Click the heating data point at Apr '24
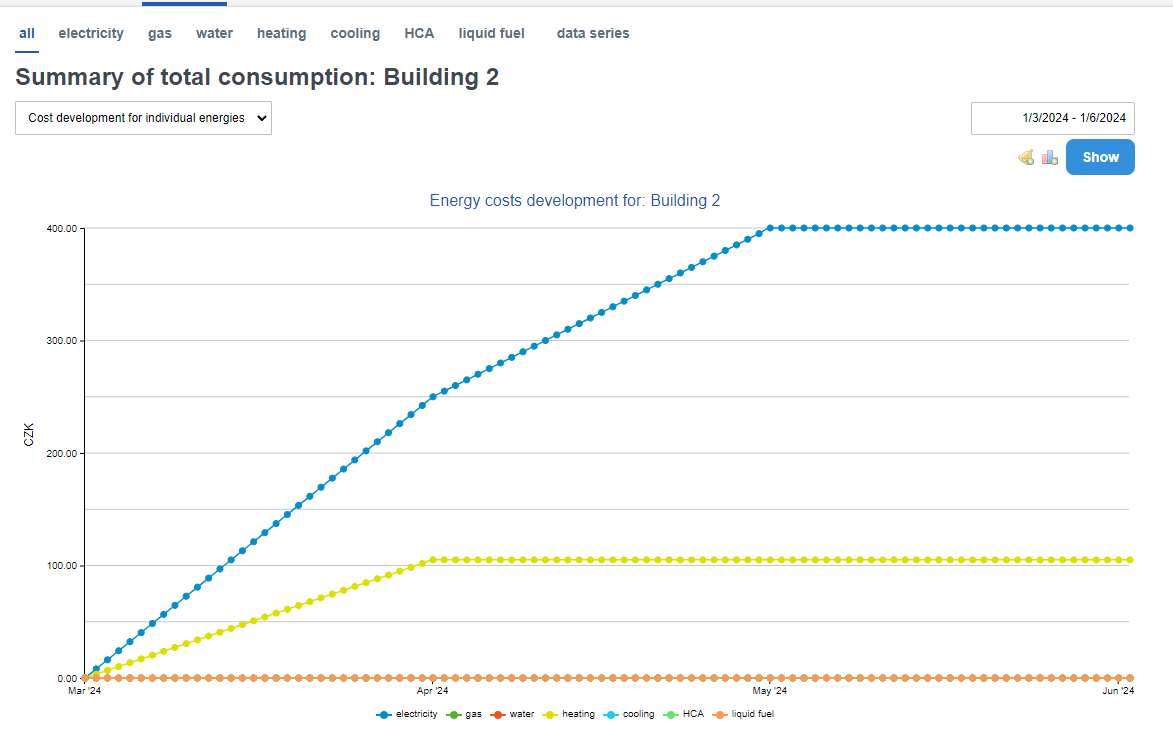This screenshot has height=729, width=1173. tap(432, 560)
